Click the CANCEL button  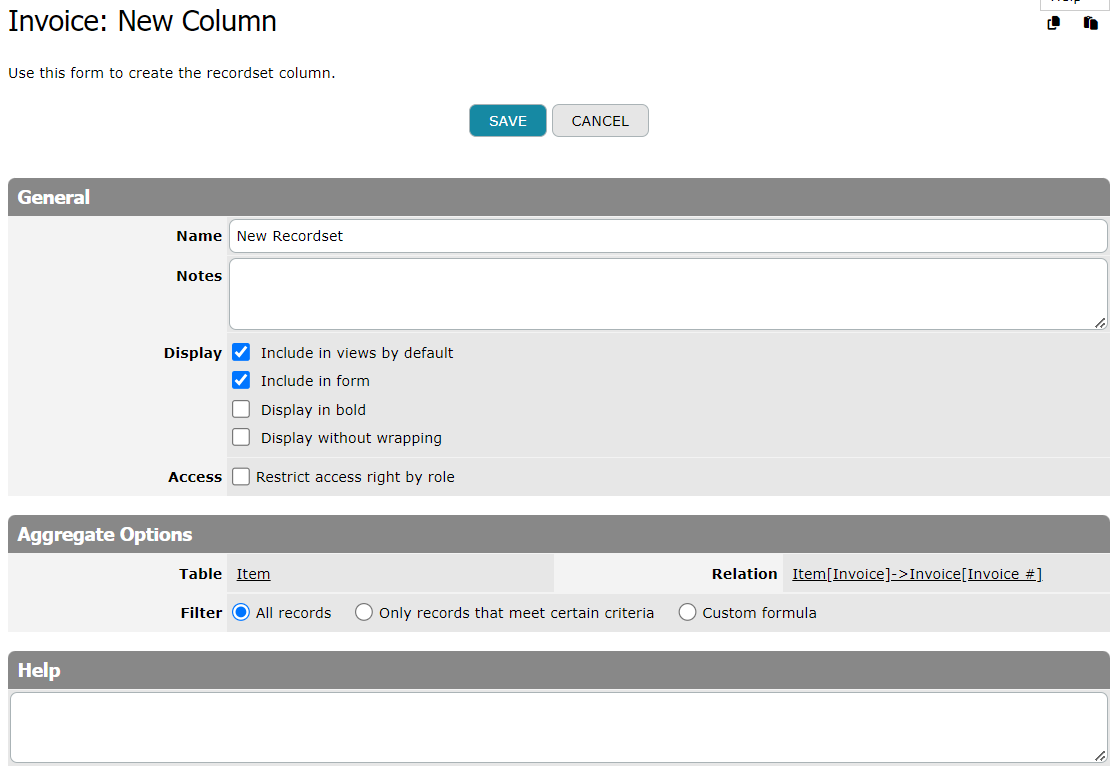[600, 120]
